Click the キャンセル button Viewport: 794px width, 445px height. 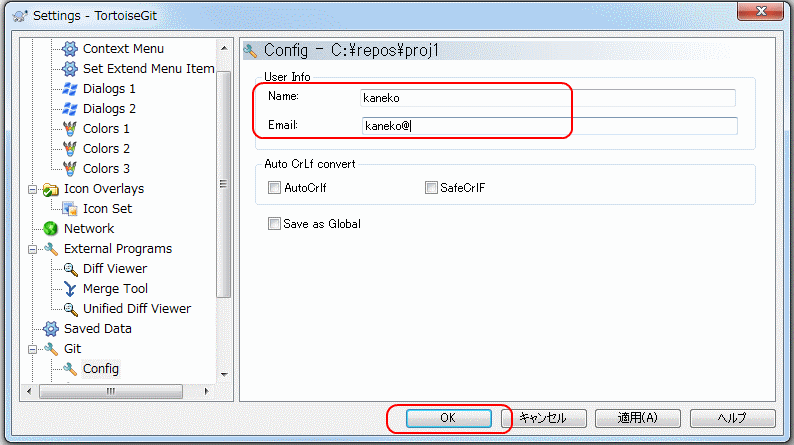(x=544, y=418)
